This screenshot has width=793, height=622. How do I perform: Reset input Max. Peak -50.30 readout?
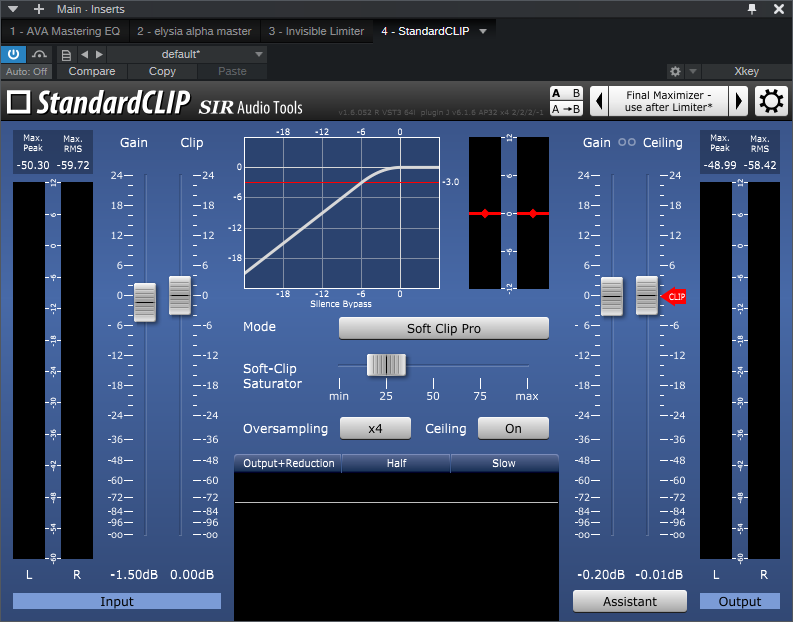point(33,165)
